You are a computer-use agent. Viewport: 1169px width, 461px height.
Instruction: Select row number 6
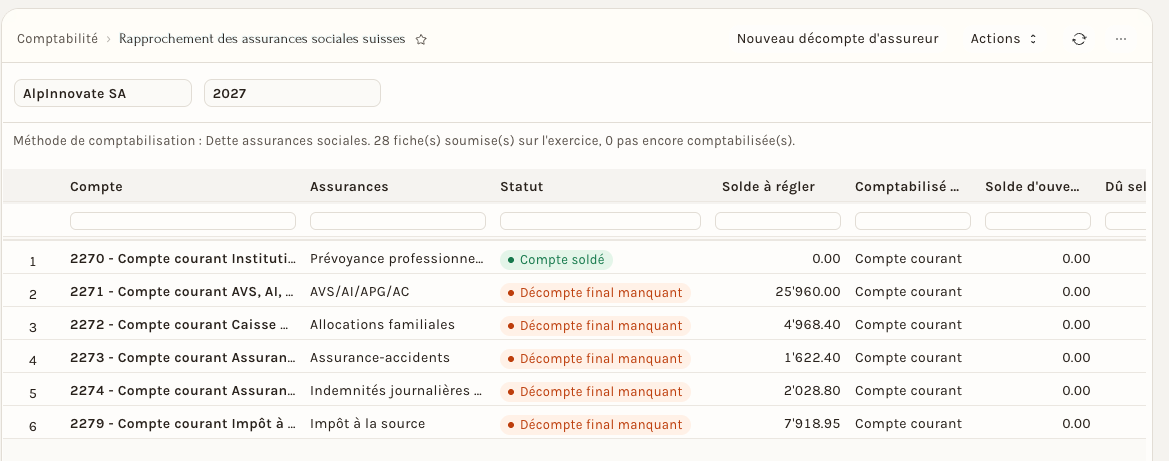coord(33,427)
